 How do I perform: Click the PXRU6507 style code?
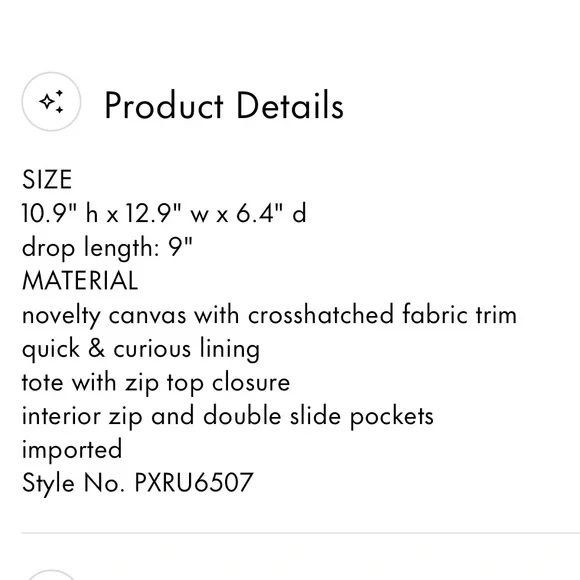click(x=194, y=482)
